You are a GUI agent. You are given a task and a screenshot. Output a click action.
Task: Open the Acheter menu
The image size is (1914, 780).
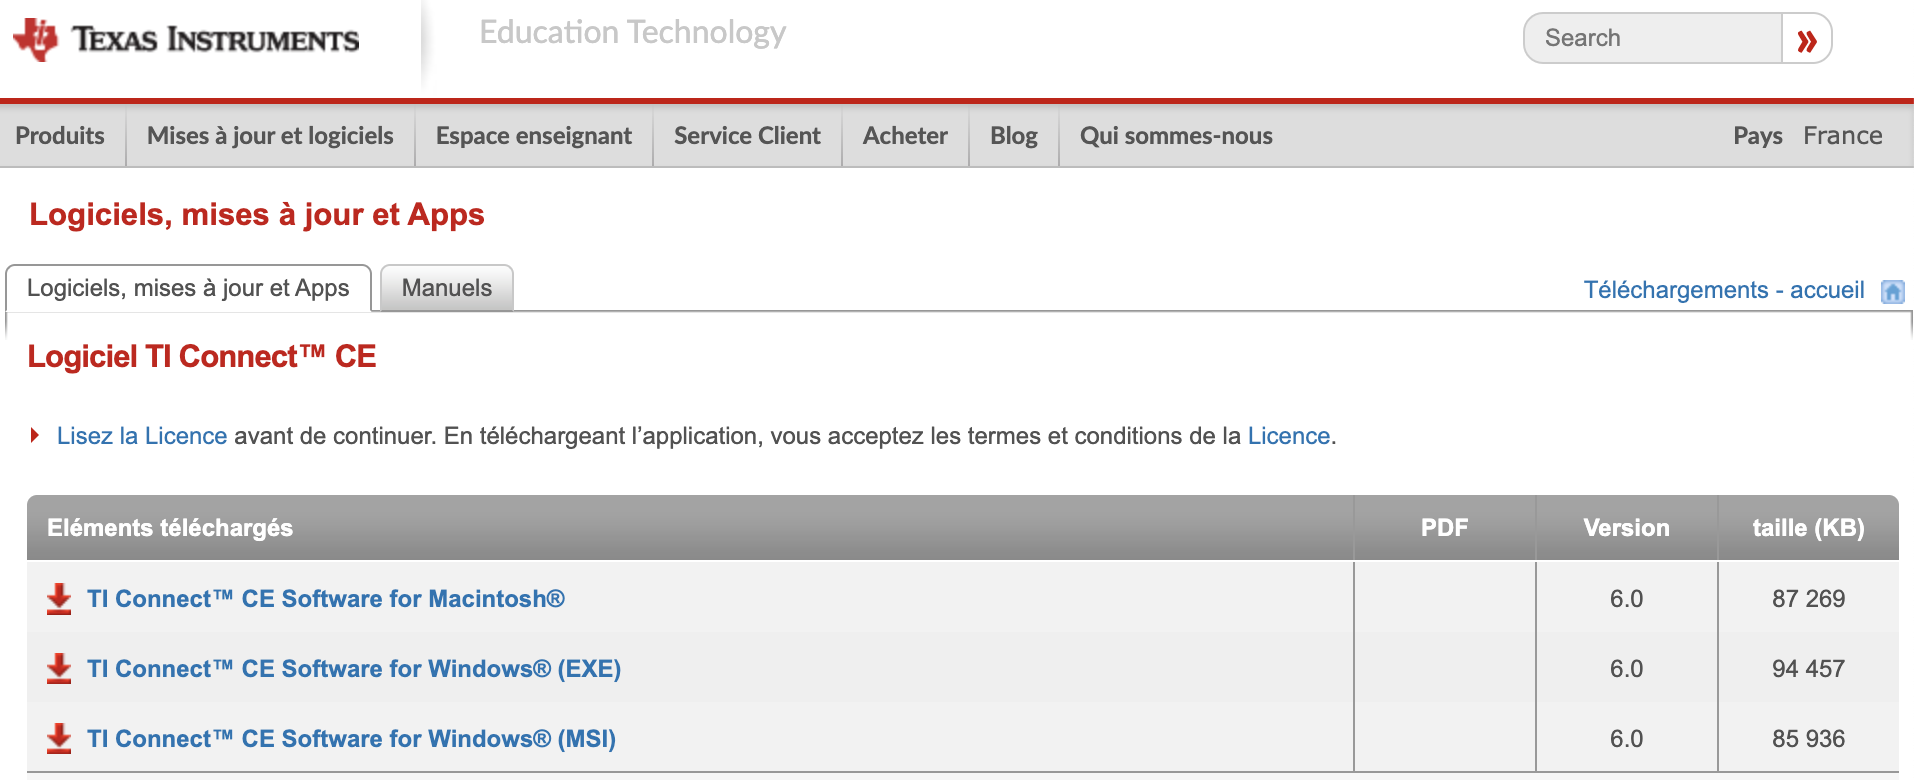905,136
